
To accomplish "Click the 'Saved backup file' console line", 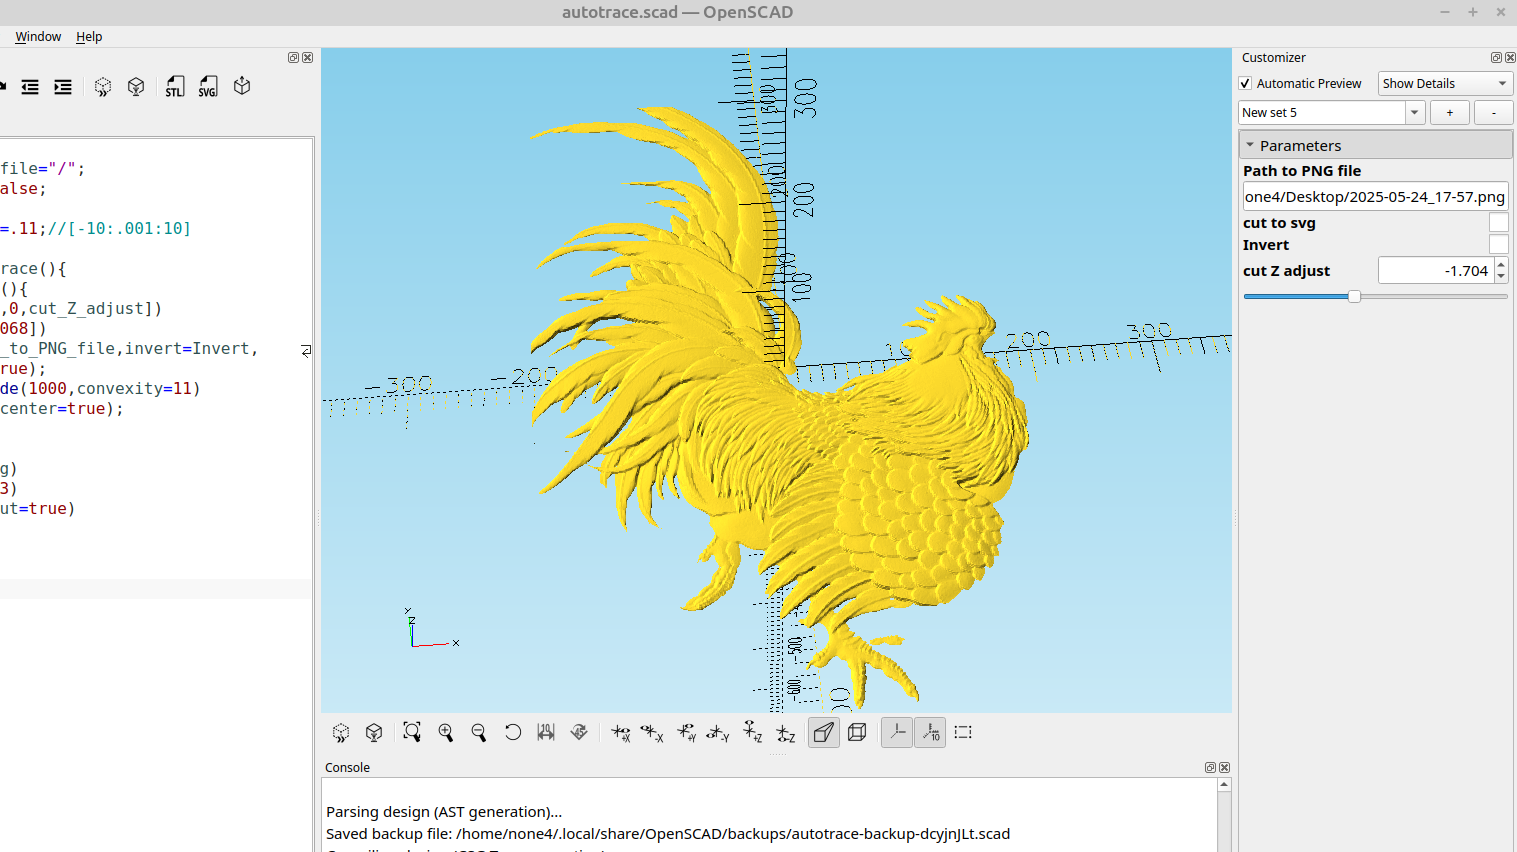I will click(668, 833).
